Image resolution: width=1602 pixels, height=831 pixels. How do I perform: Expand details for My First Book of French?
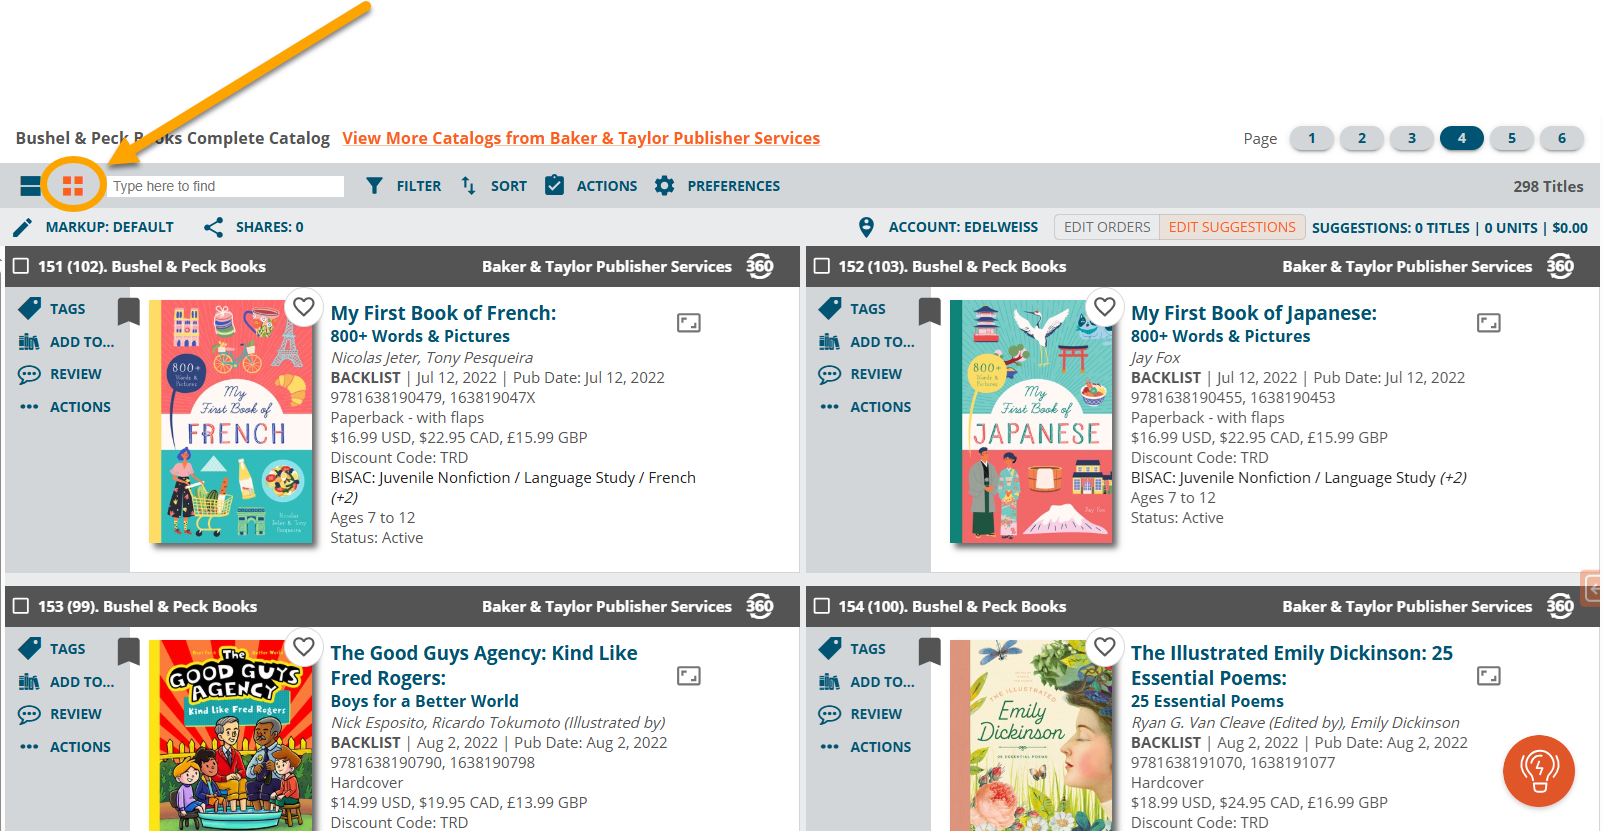click(689, 322)
